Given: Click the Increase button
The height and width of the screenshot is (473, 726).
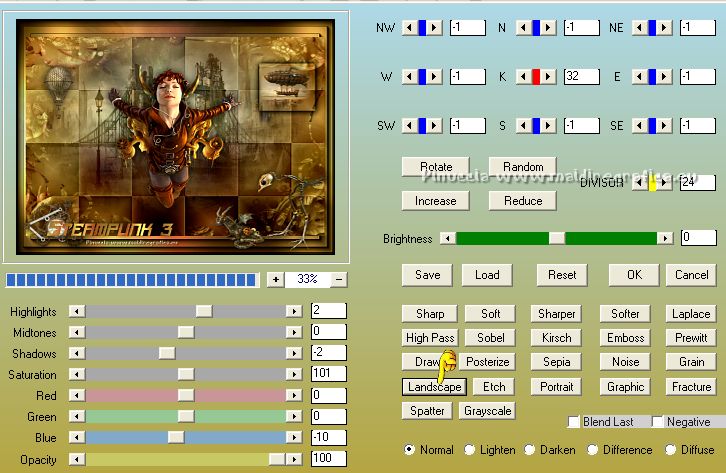Looking at the screenshot, I should (436, 201).
